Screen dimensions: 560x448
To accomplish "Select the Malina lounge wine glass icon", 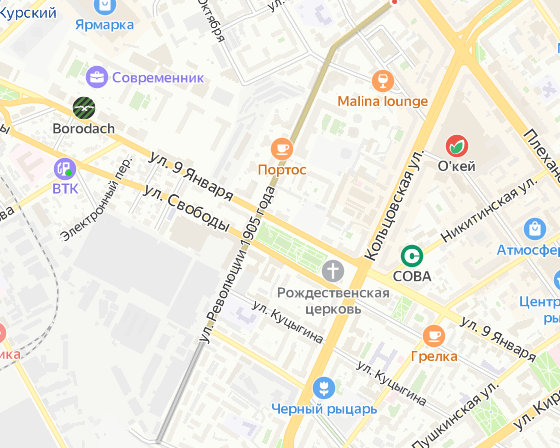I will pyautogui.click(x=383, y=81).
